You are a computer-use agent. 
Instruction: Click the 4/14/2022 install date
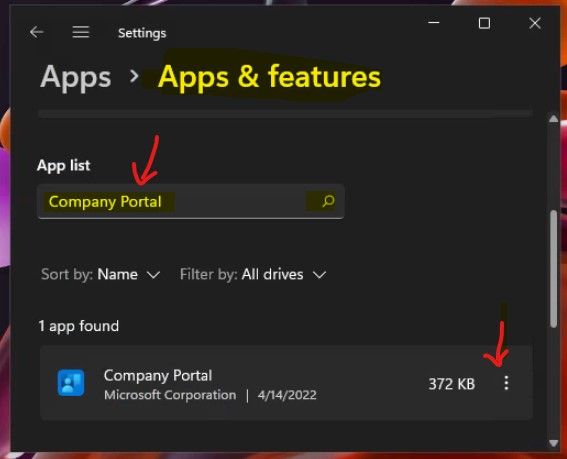tap(287, 395)
